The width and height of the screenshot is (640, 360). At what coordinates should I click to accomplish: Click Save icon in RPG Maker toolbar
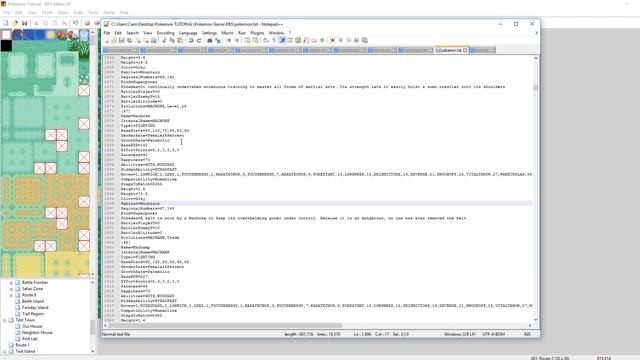24,23
